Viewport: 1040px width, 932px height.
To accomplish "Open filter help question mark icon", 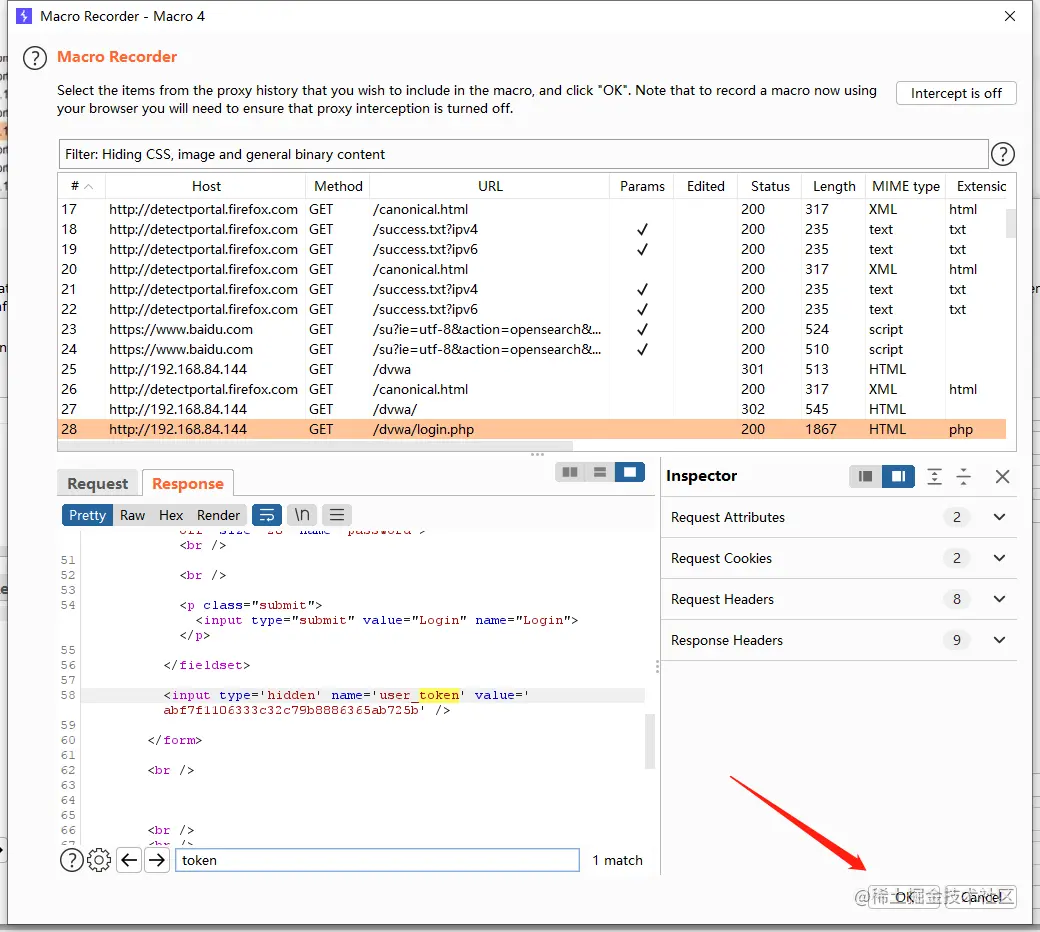I will (1002, 155).
